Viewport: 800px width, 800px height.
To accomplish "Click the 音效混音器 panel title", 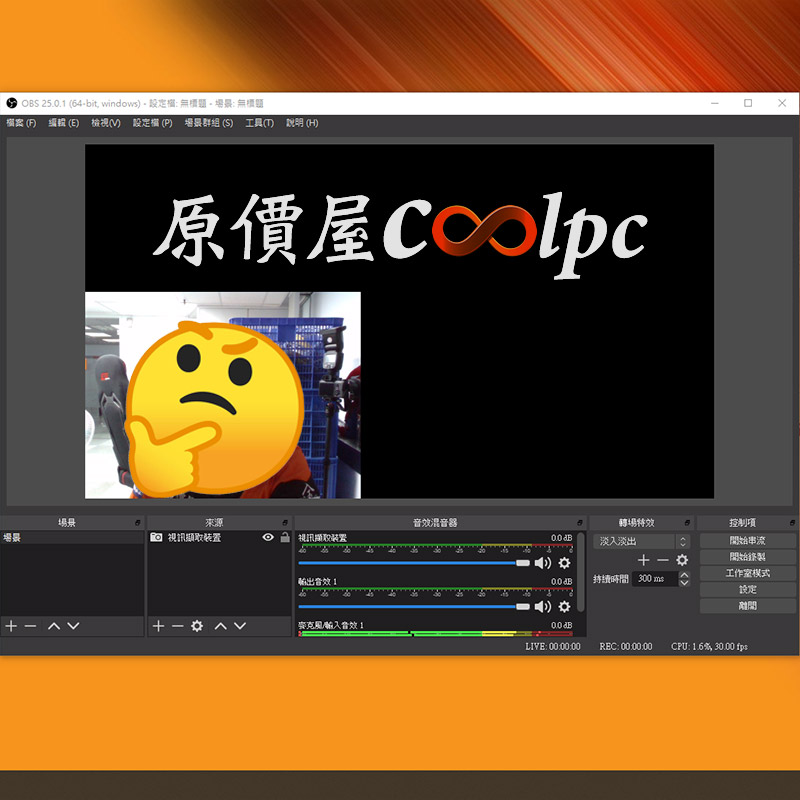I will pos(435,522).
